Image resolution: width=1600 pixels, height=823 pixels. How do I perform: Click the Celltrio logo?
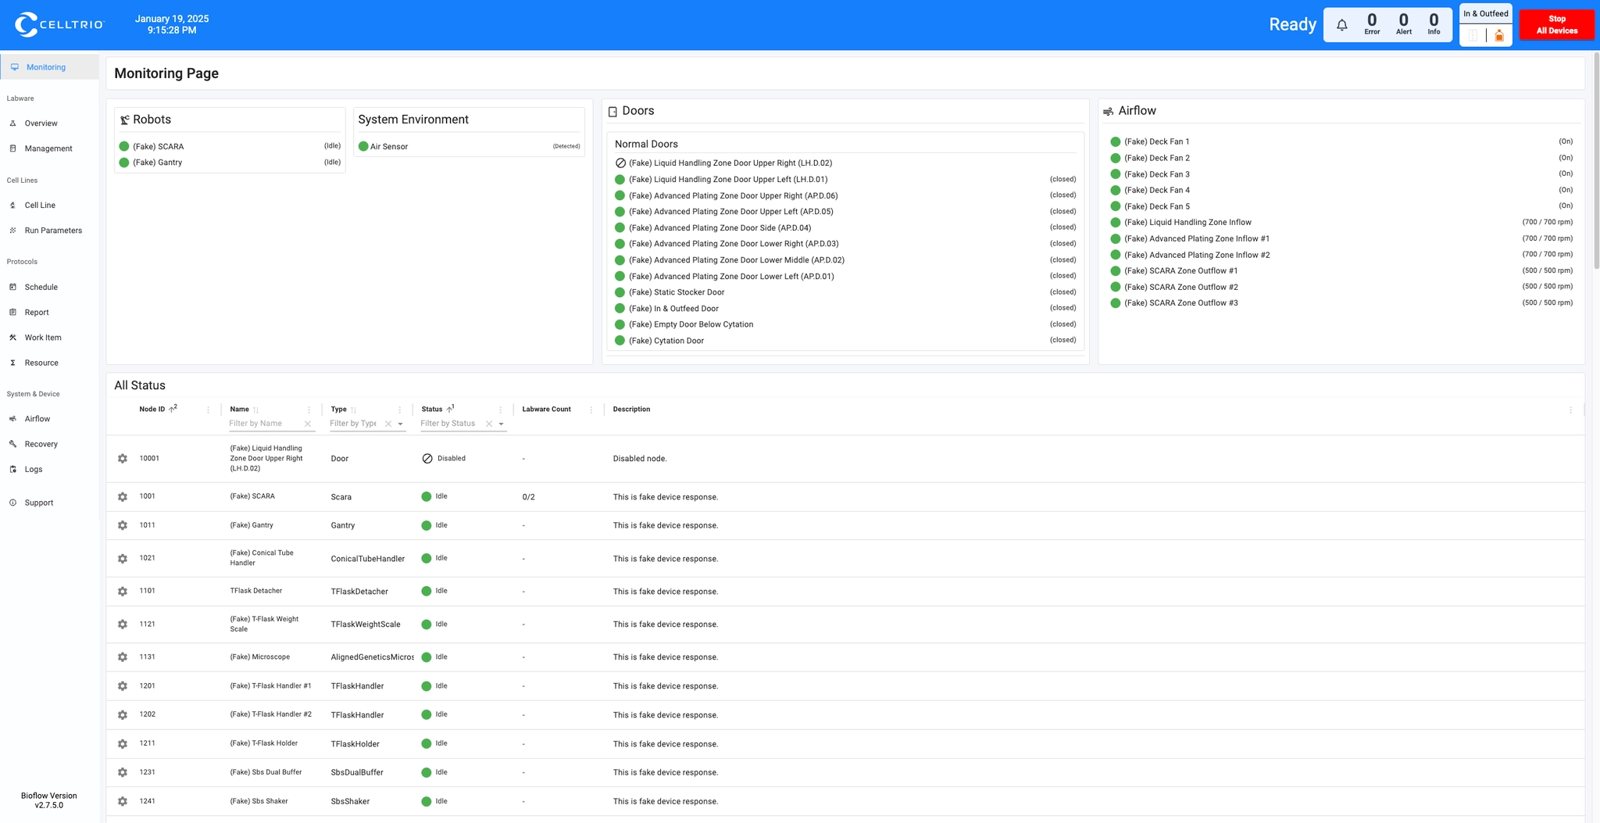(x=59, y=24)
